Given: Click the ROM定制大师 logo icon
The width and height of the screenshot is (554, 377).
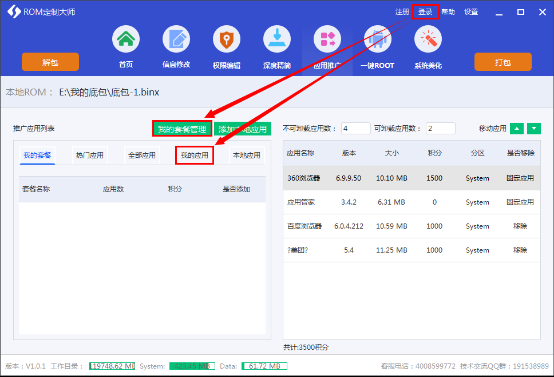Looking at the screenshot, I should pyautogui.click(x=14, y=12).
